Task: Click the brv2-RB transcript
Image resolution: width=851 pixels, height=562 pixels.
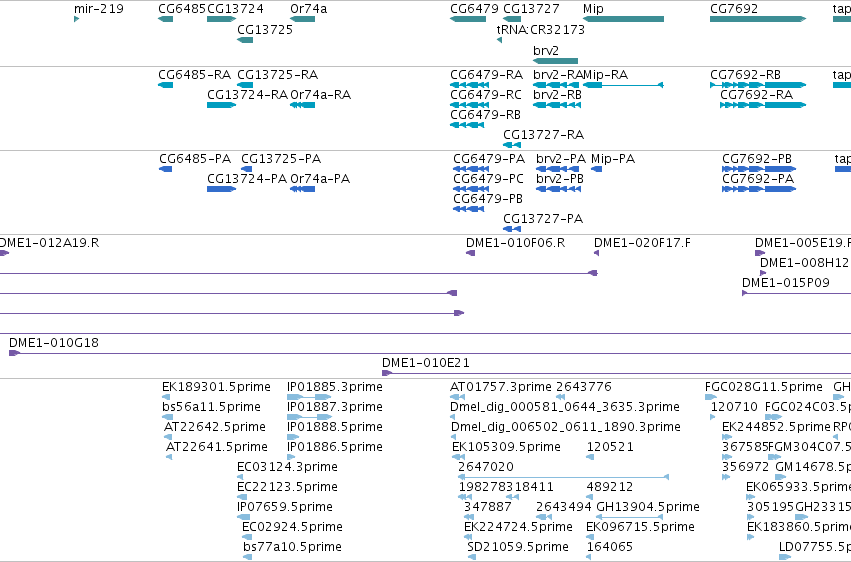Action: pyautogui.click(x=557, y=105)
